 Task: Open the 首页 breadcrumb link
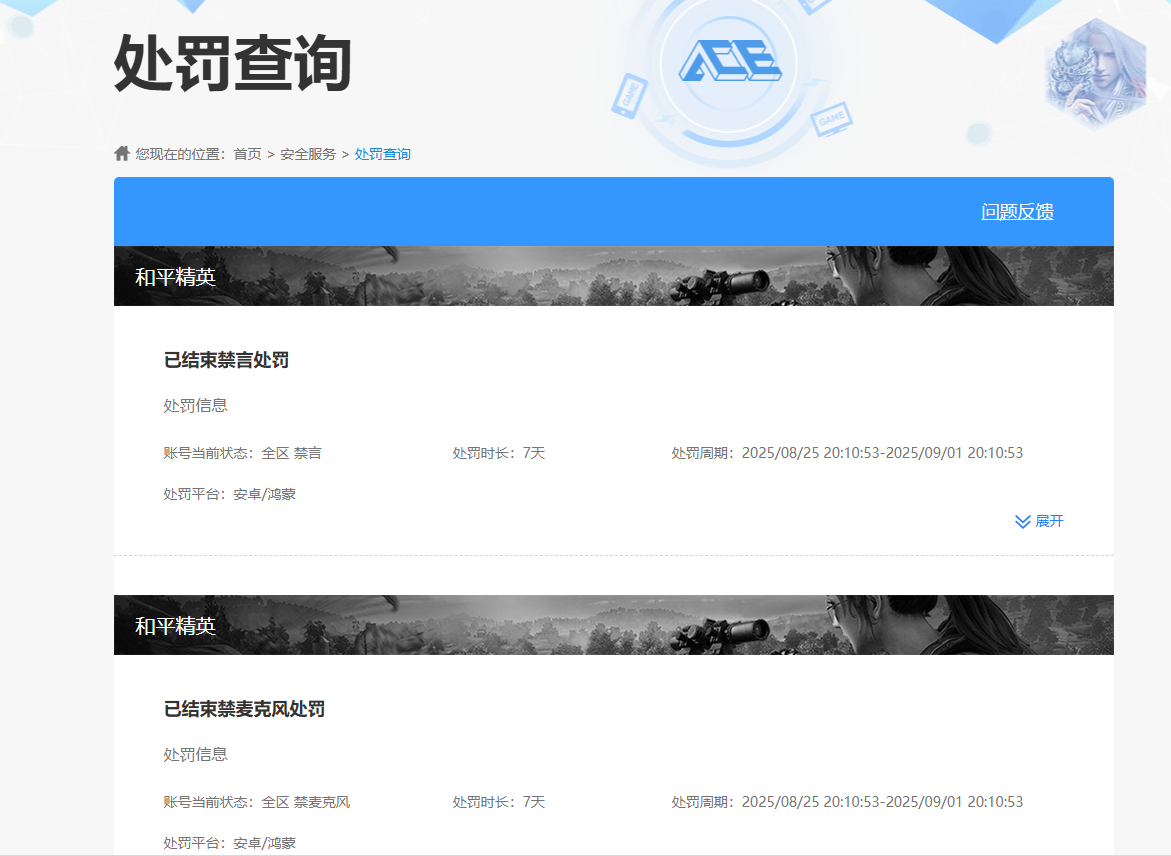click(247, 154)
